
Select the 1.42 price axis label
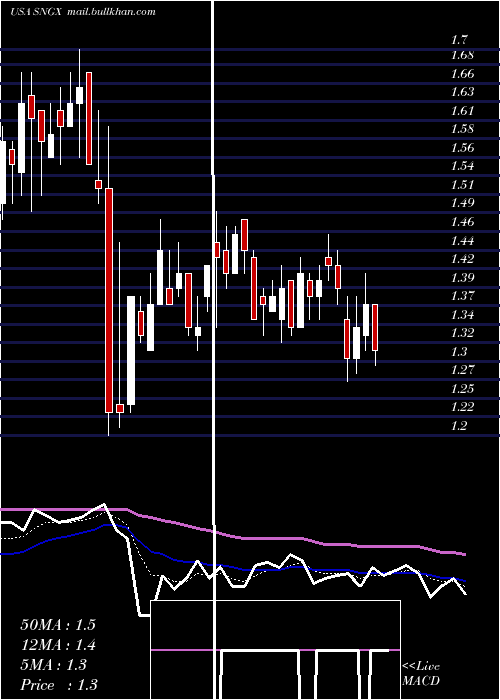[x=462, y=259]
